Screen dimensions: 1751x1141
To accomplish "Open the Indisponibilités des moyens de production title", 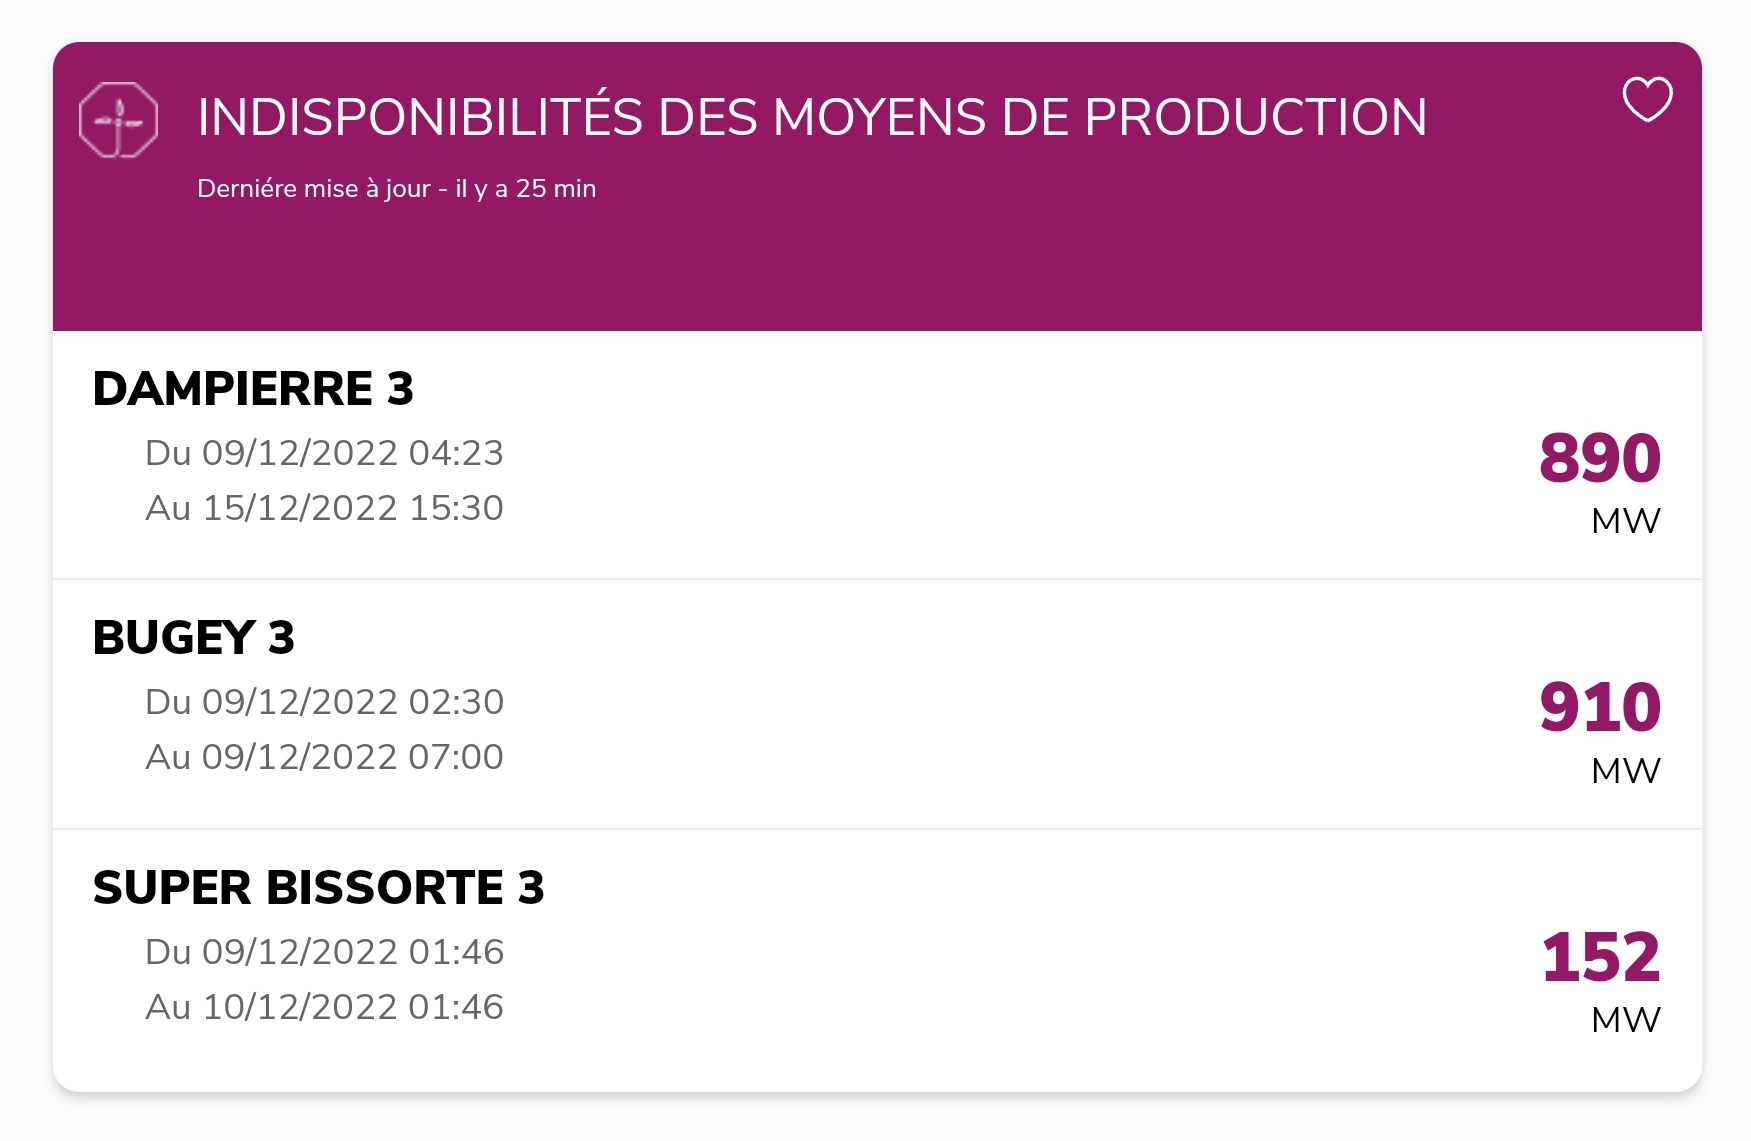I will pos(812,117).
